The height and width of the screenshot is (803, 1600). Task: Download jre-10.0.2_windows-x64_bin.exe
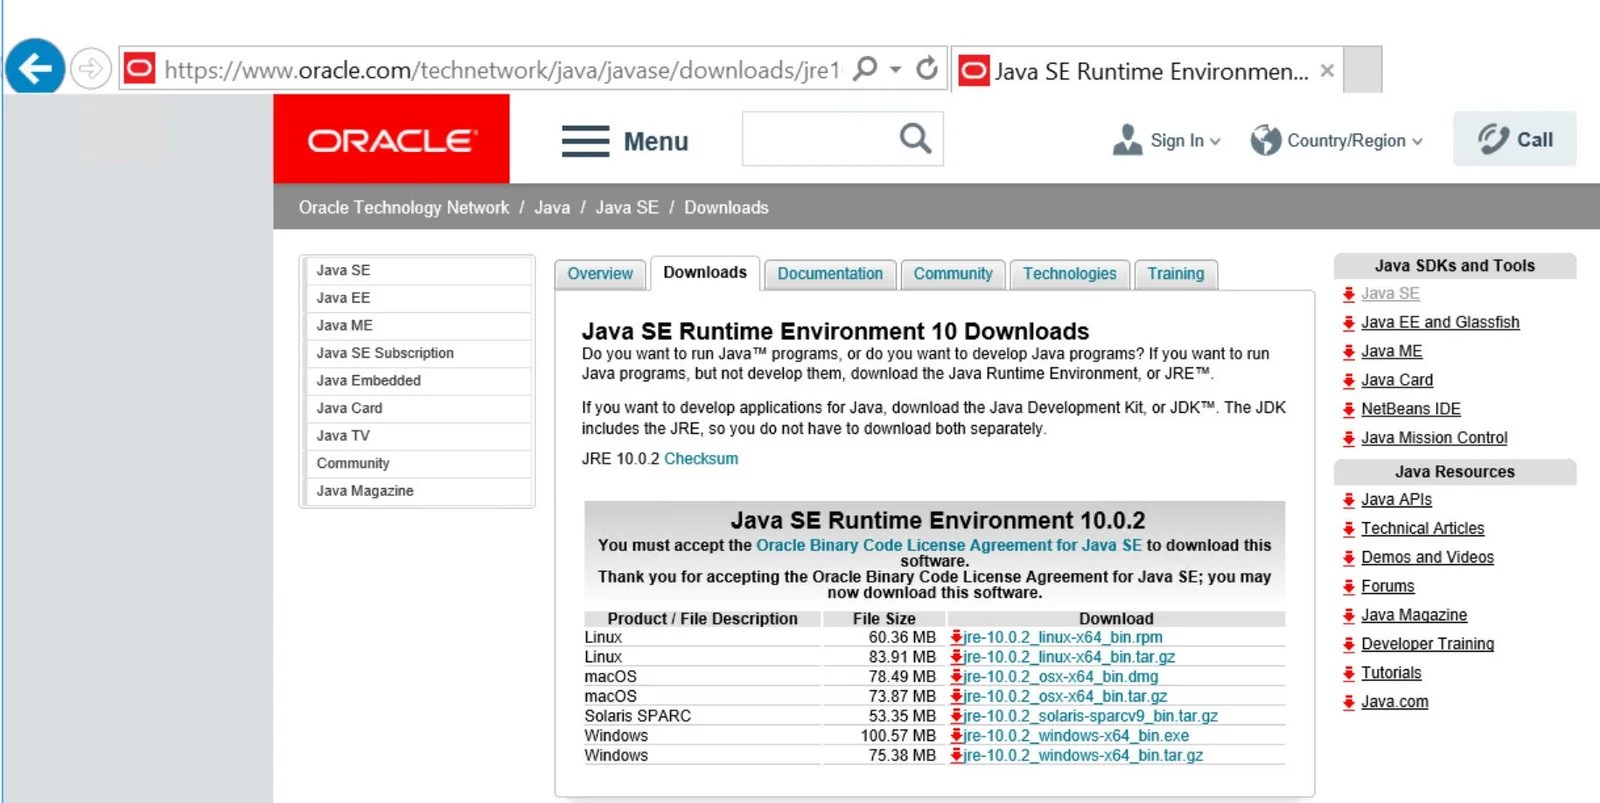click(x=1075, y=735)
